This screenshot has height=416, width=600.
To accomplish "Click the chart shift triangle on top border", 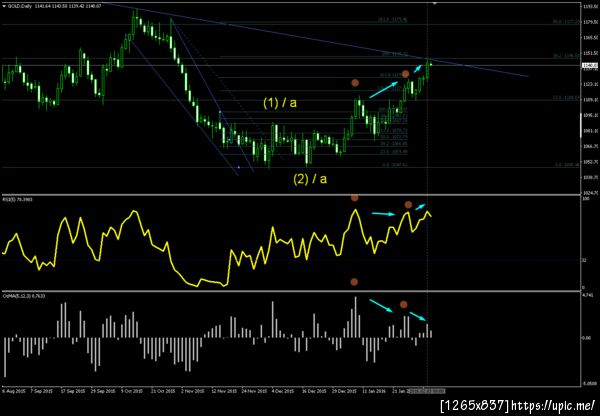I will [434, 3].
